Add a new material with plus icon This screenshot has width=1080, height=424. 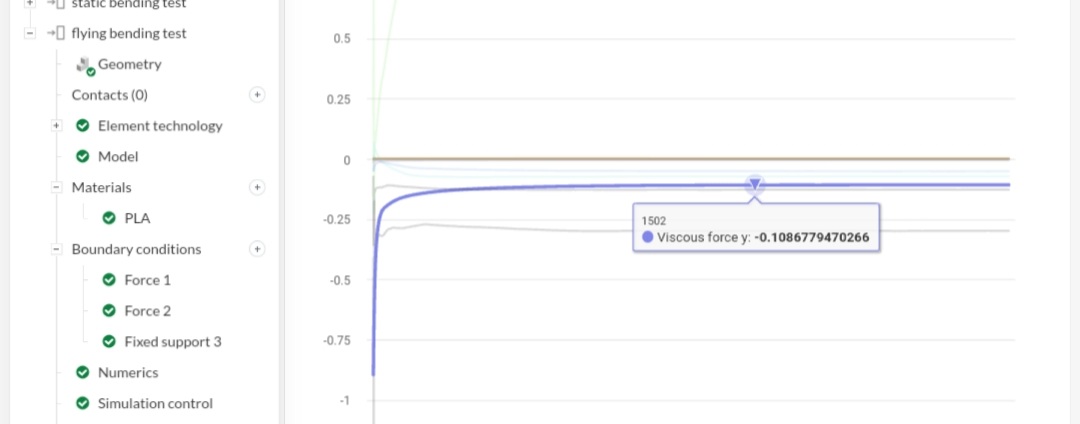(257, 187)
